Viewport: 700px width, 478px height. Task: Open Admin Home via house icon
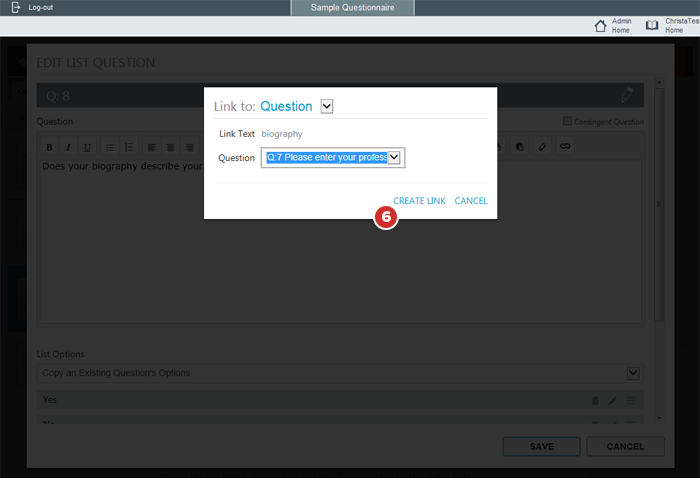[x=601, y=26]
